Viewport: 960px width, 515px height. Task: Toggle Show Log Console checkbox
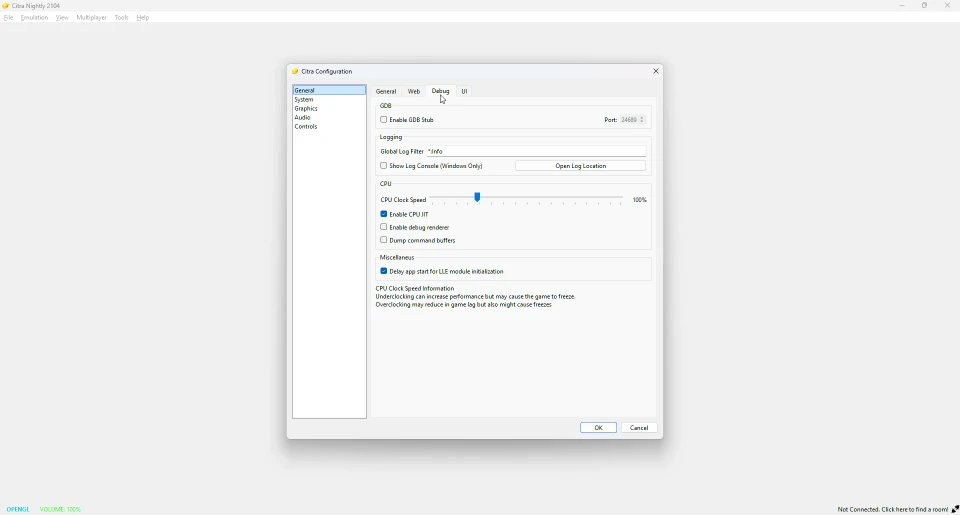pos(384,166)
